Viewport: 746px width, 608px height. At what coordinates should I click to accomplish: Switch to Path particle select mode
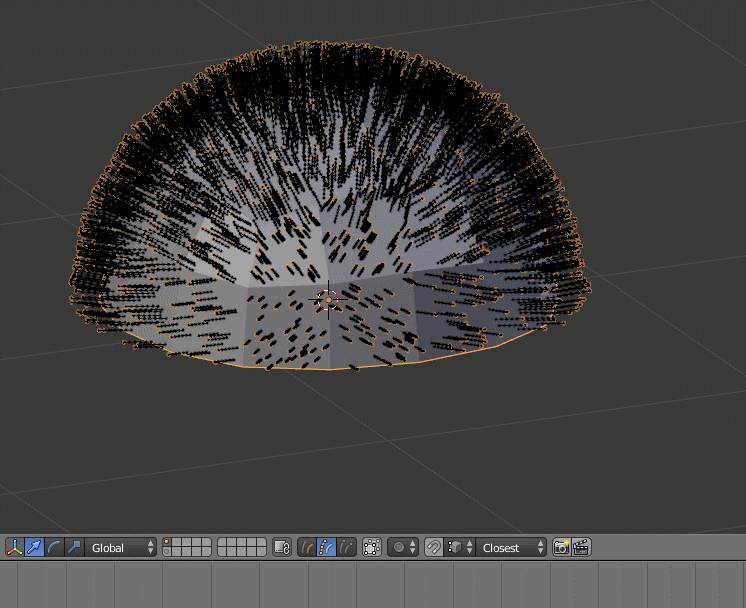click(307, 548)
